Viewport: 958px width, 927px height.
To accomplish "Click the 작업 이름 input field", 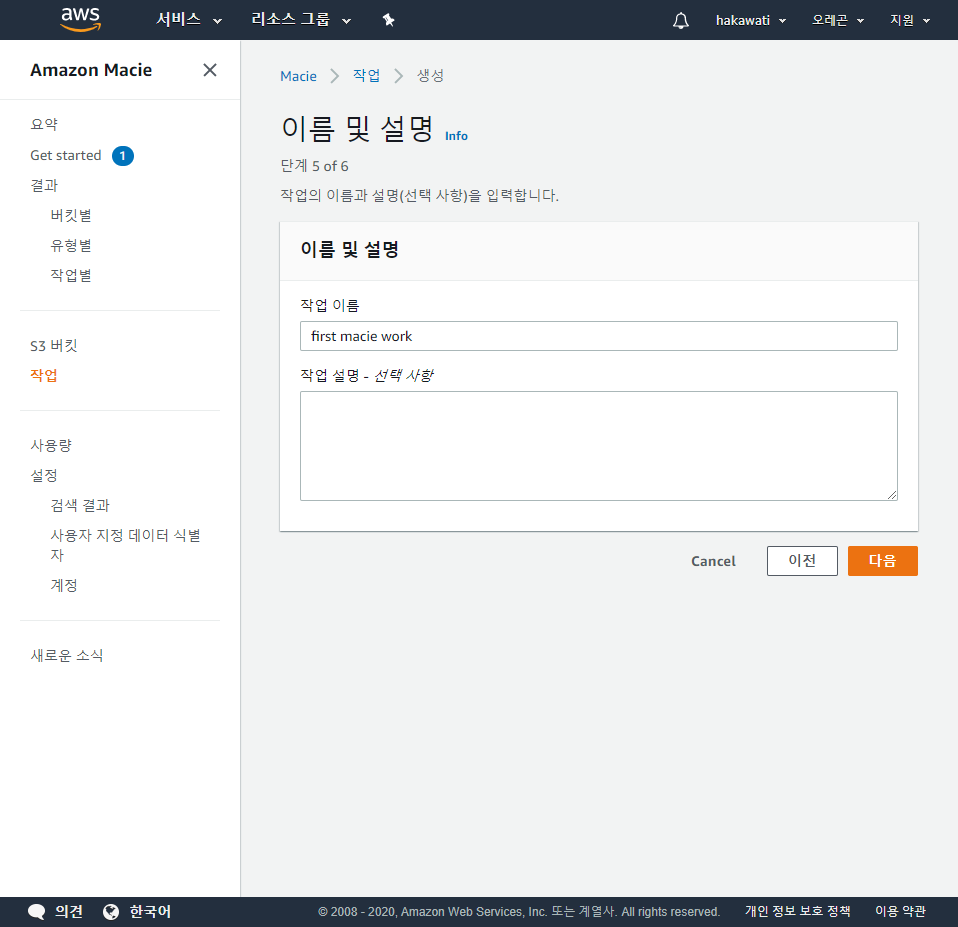I will click(x=599, y=336).
